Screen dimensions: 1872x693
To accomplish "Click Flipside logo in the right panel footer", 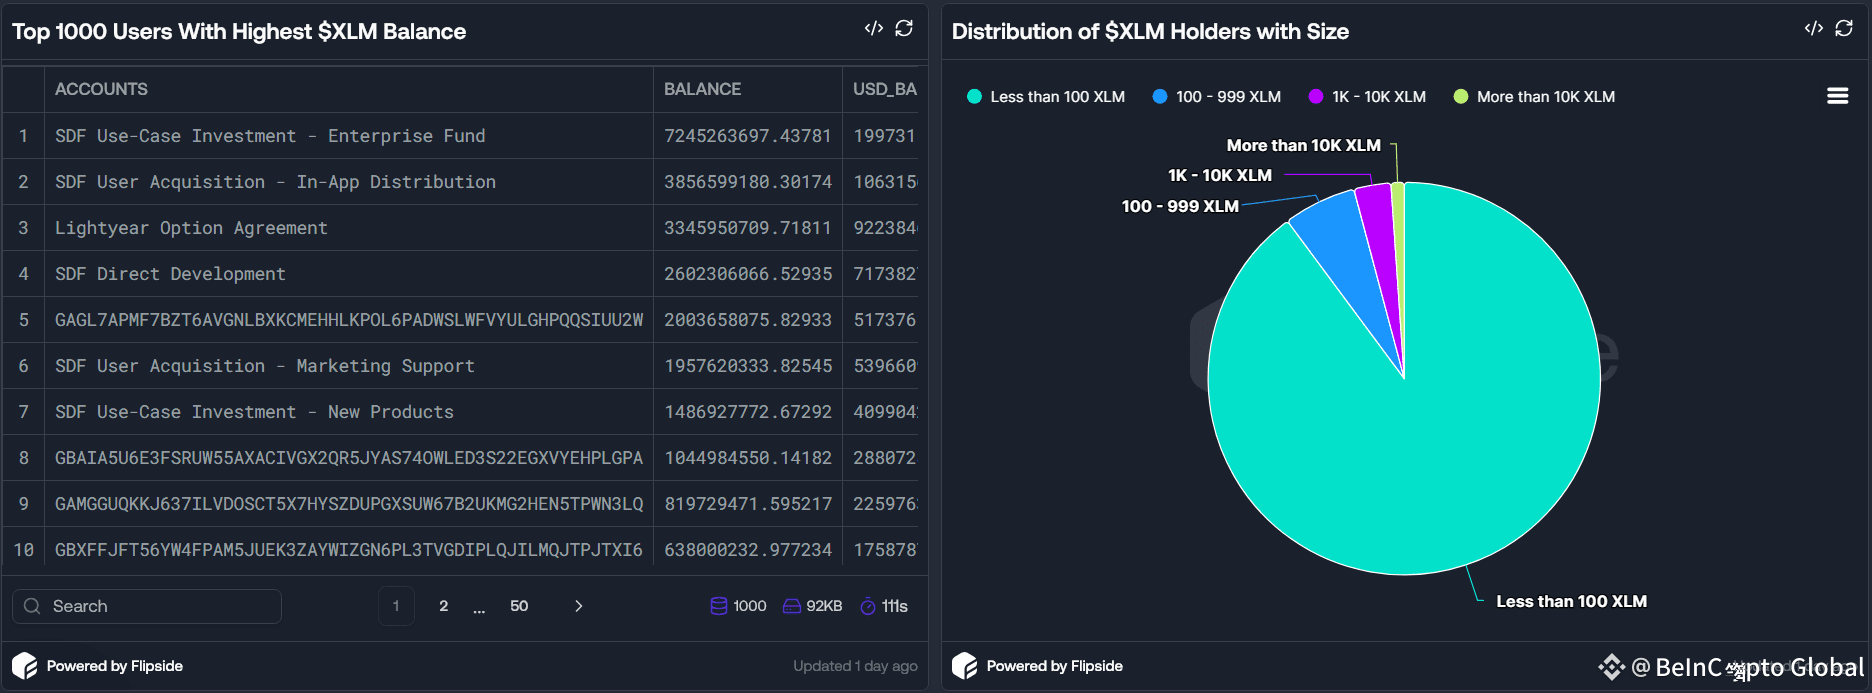I will (x=965, y=666).
